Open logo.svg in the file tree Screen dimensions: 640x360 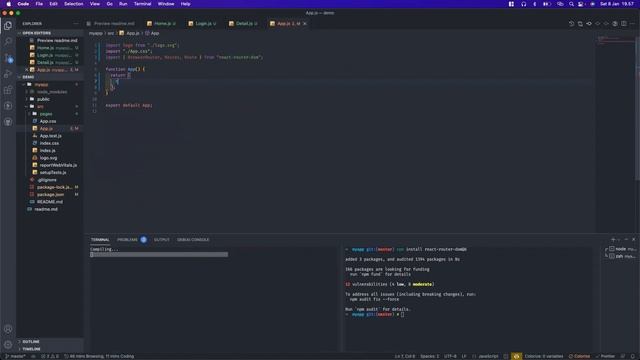click(49, 158)
